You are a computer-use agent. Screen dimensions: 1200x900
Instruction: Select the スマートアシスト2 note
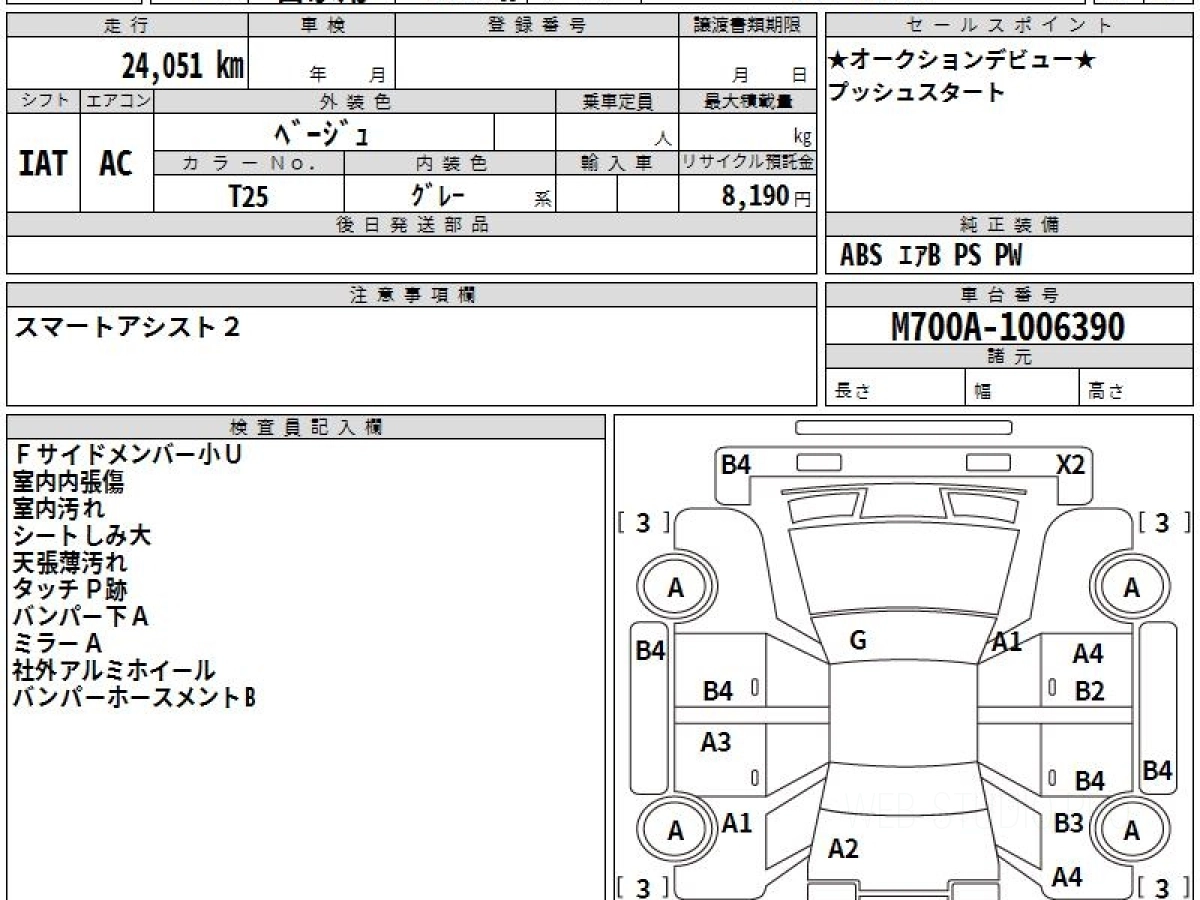coord(127,326)
